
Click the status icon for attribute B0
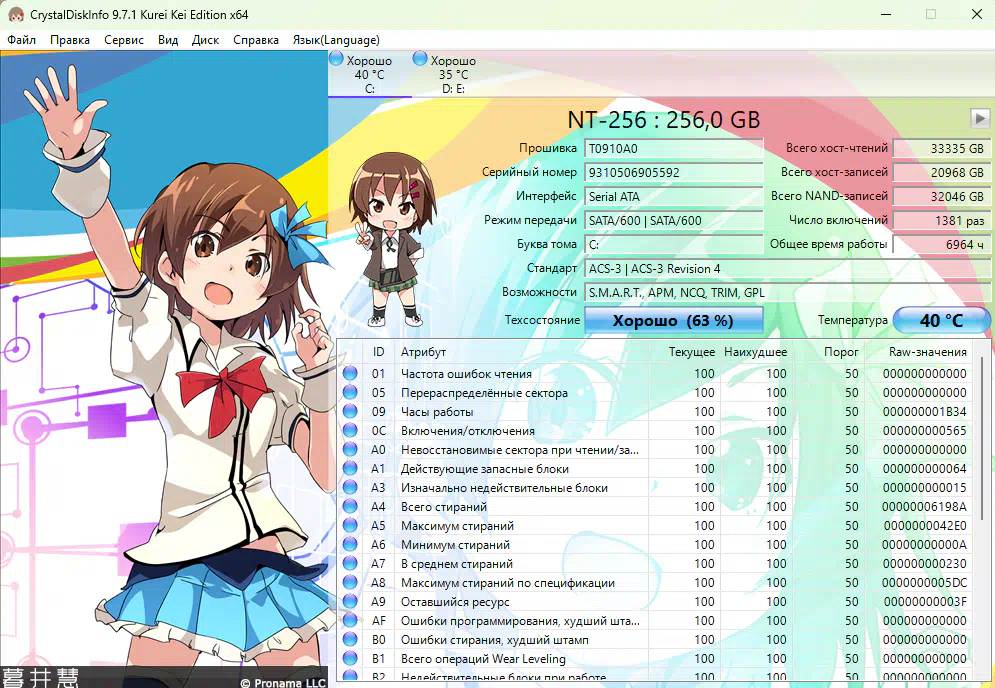click(350, 640)
